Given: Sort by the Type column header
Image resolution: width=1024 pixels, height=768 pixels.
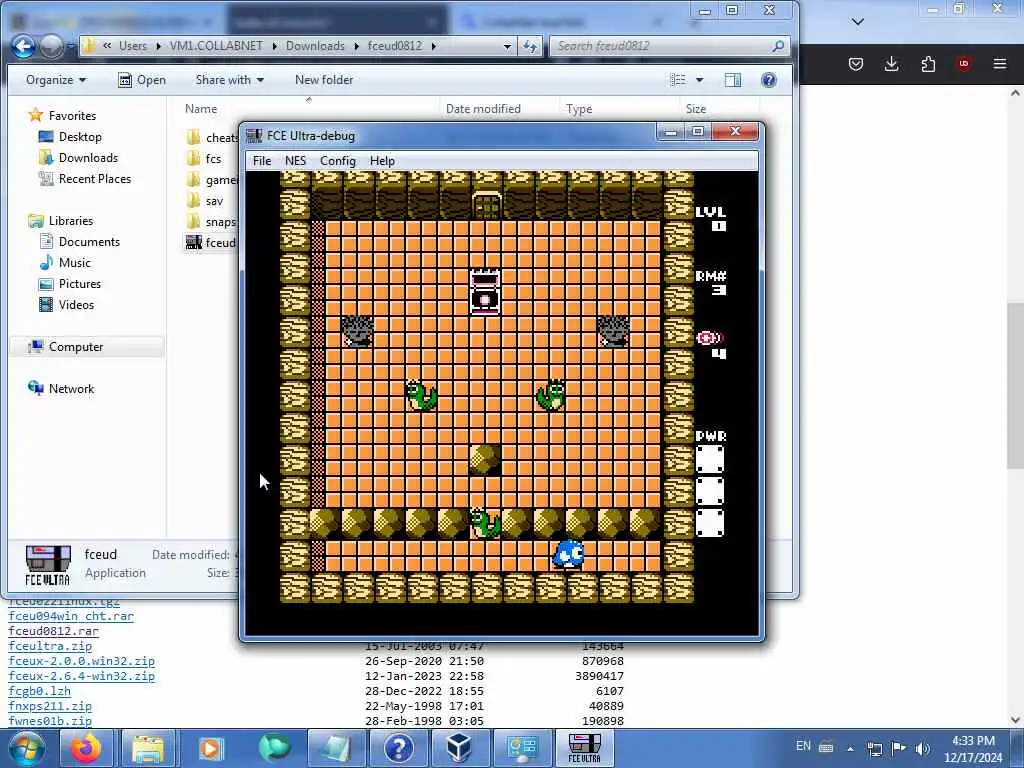Looking at the screenshot, I should pos(579,109).
